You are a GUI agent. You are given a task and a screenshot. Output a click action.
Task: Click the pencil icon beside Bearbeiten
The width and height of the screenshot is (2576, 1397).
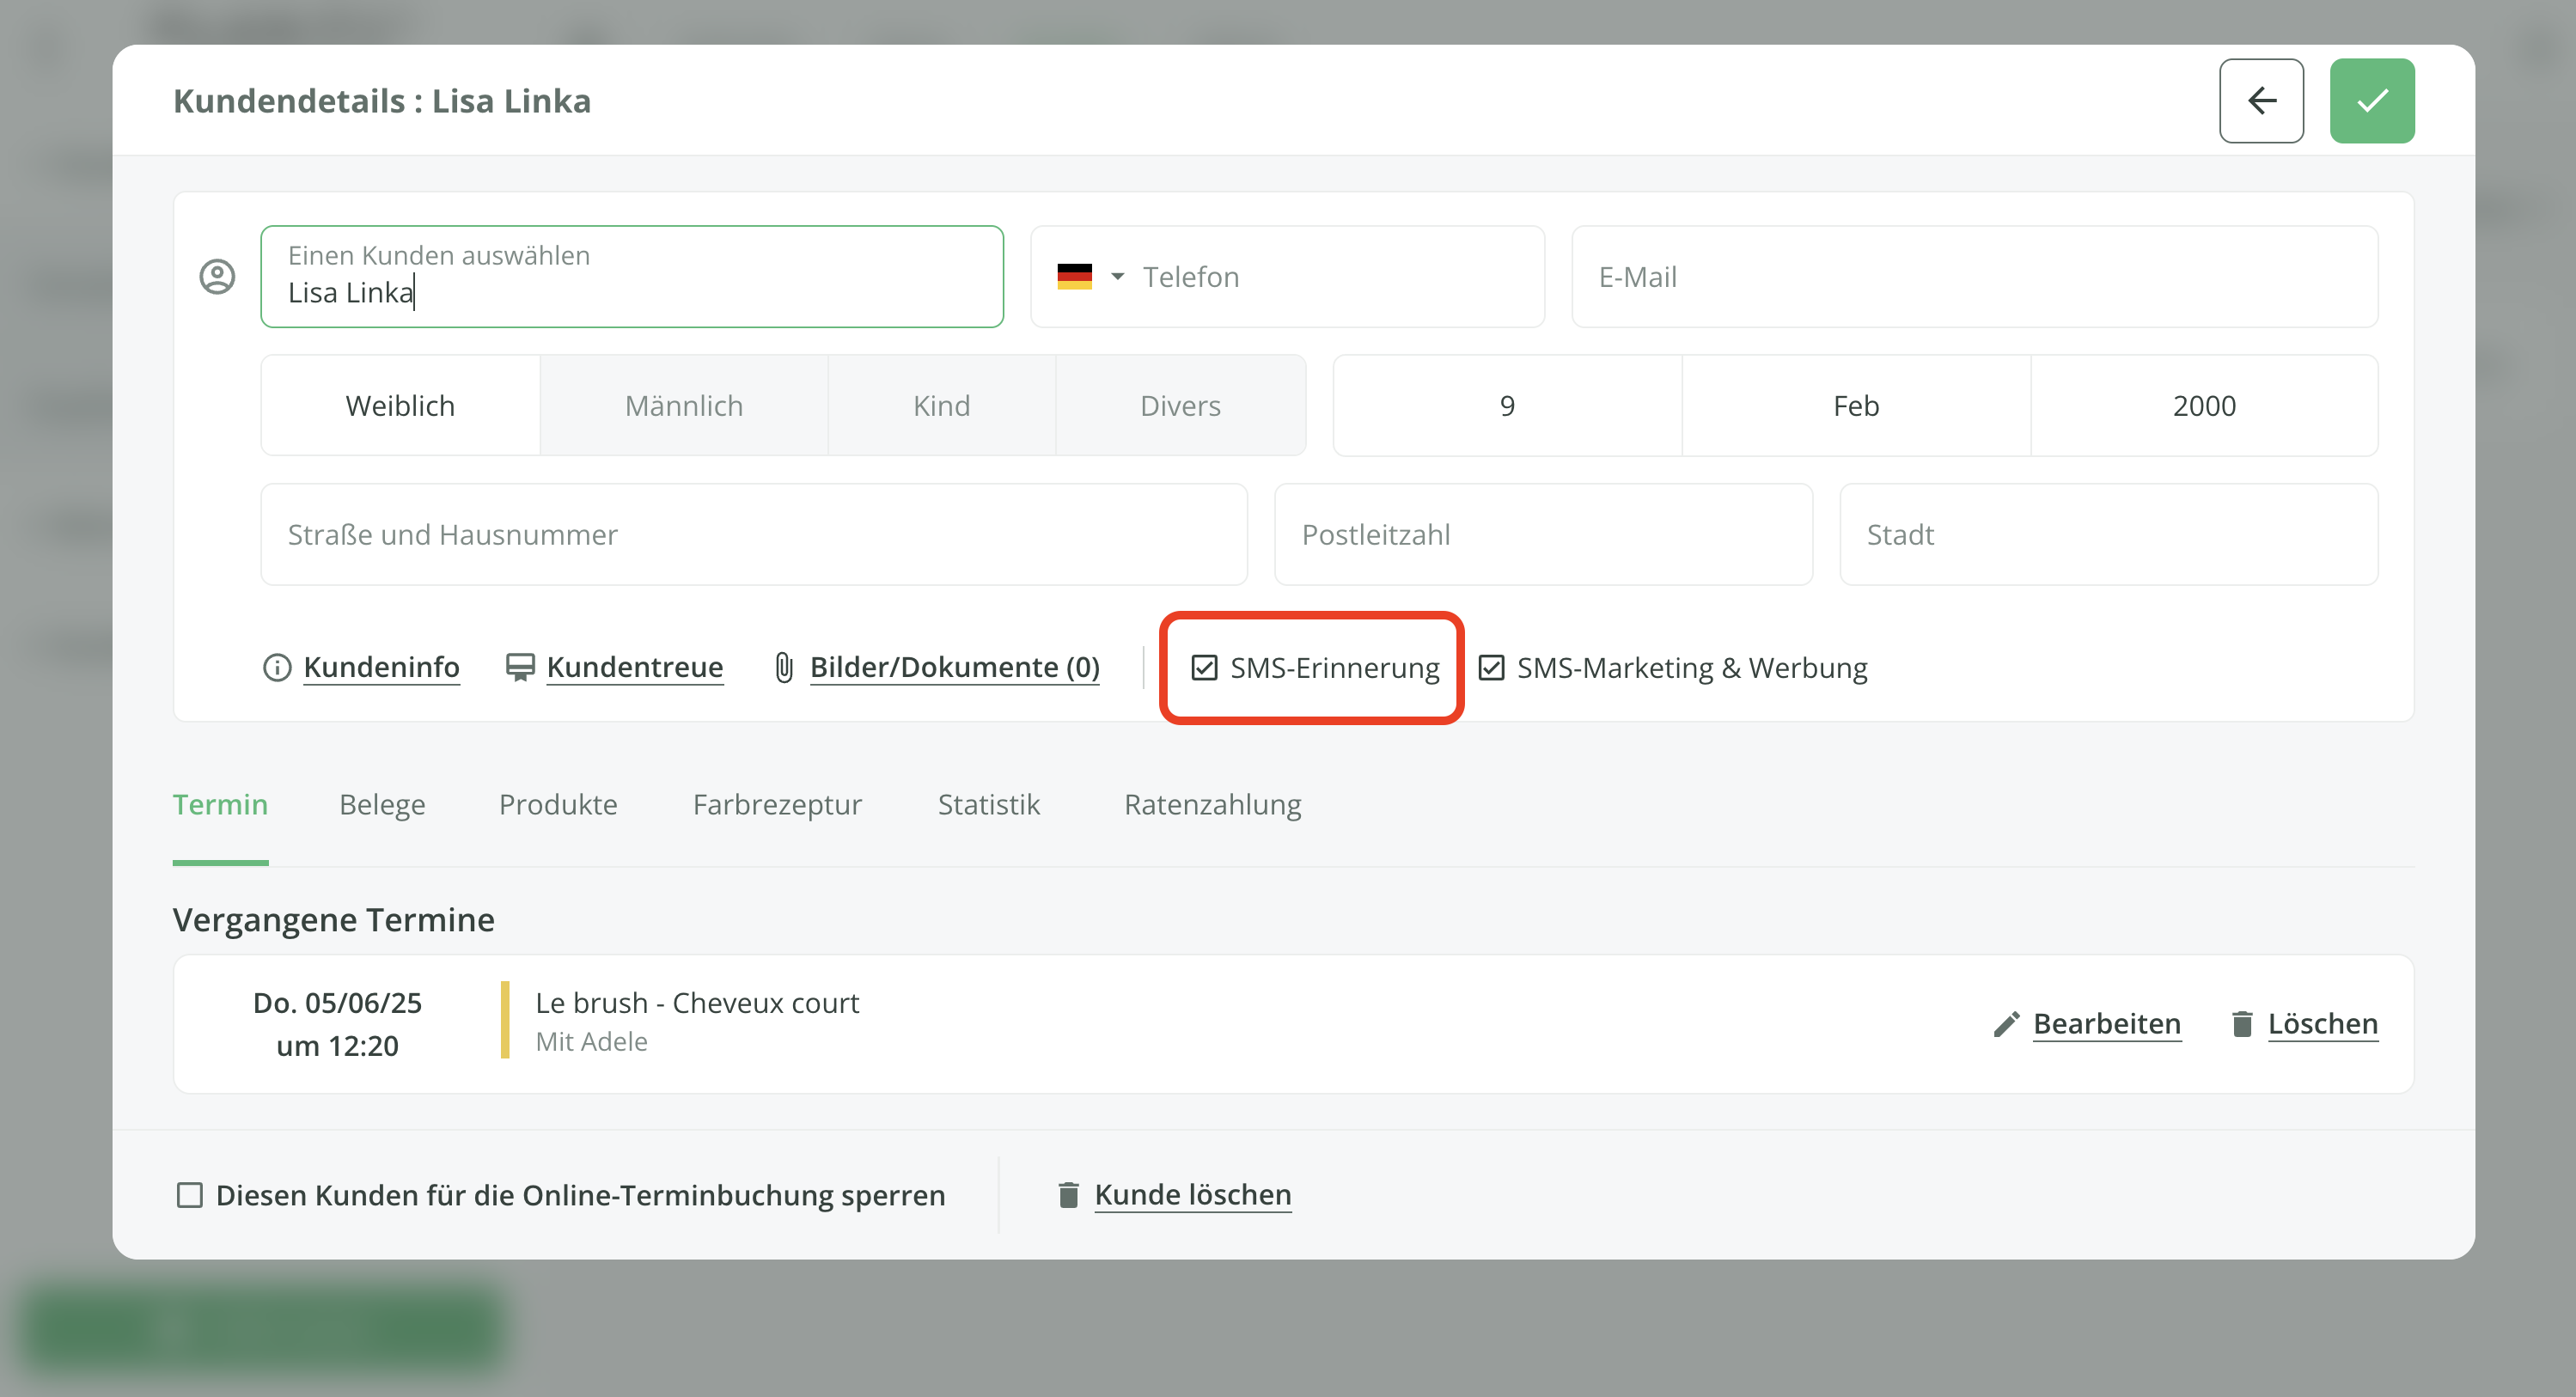click(2006, 1024)
